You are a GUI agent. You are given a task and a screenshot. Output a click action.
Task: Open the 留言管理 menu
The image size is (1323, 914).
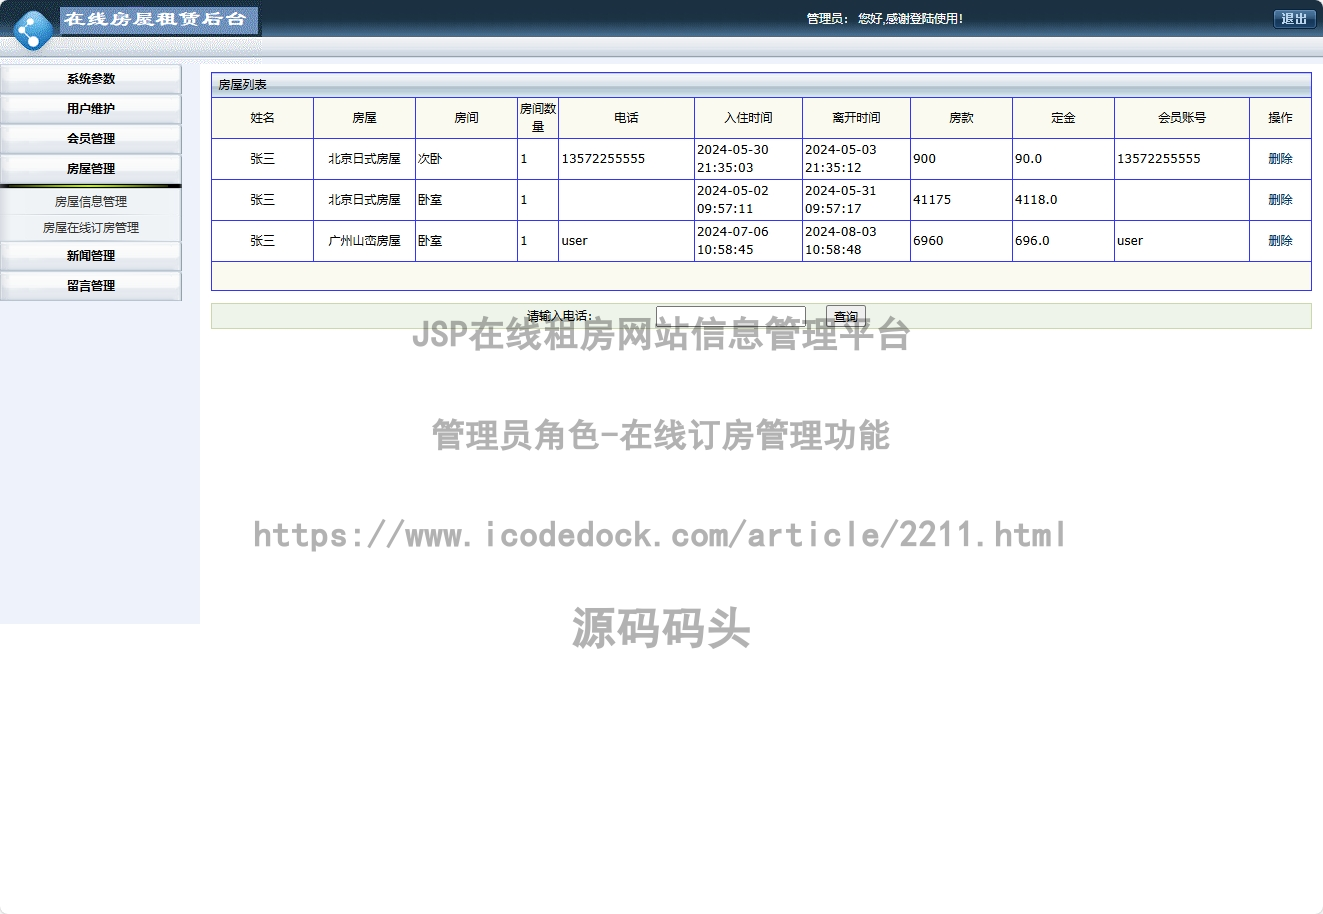click(91, 286)
